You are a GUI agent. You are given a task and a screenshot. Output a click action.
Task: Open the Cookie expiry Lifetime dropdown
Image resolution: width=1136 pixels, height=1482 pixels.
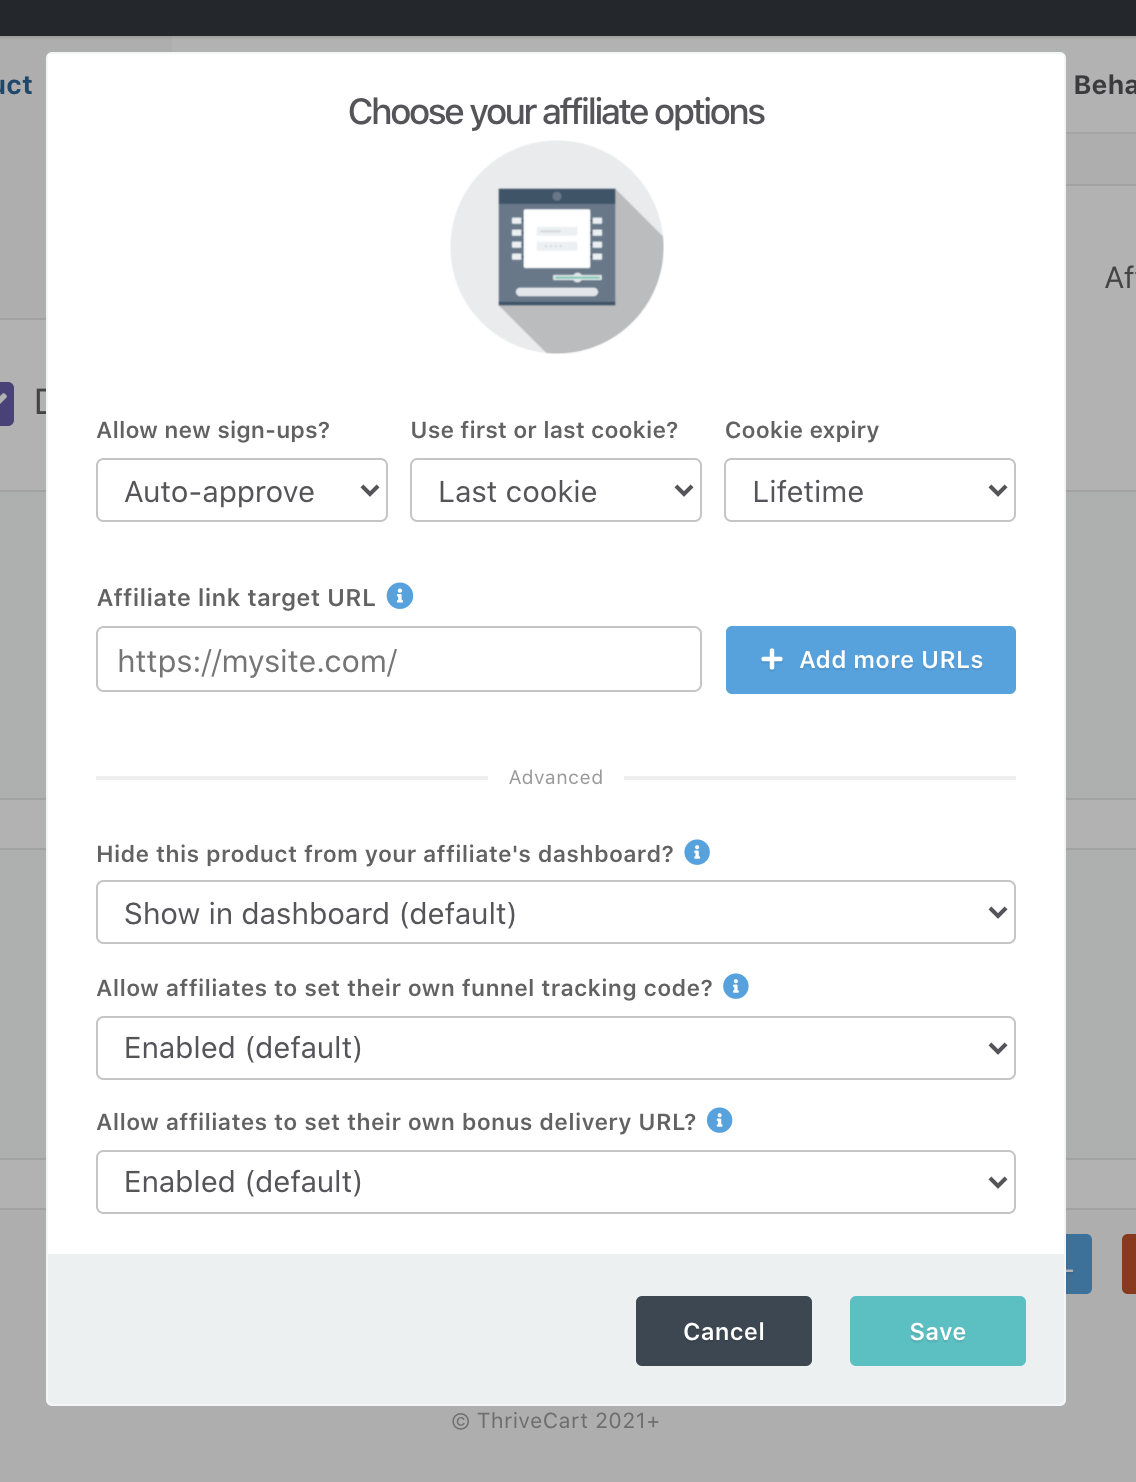[x=870, y=490]
